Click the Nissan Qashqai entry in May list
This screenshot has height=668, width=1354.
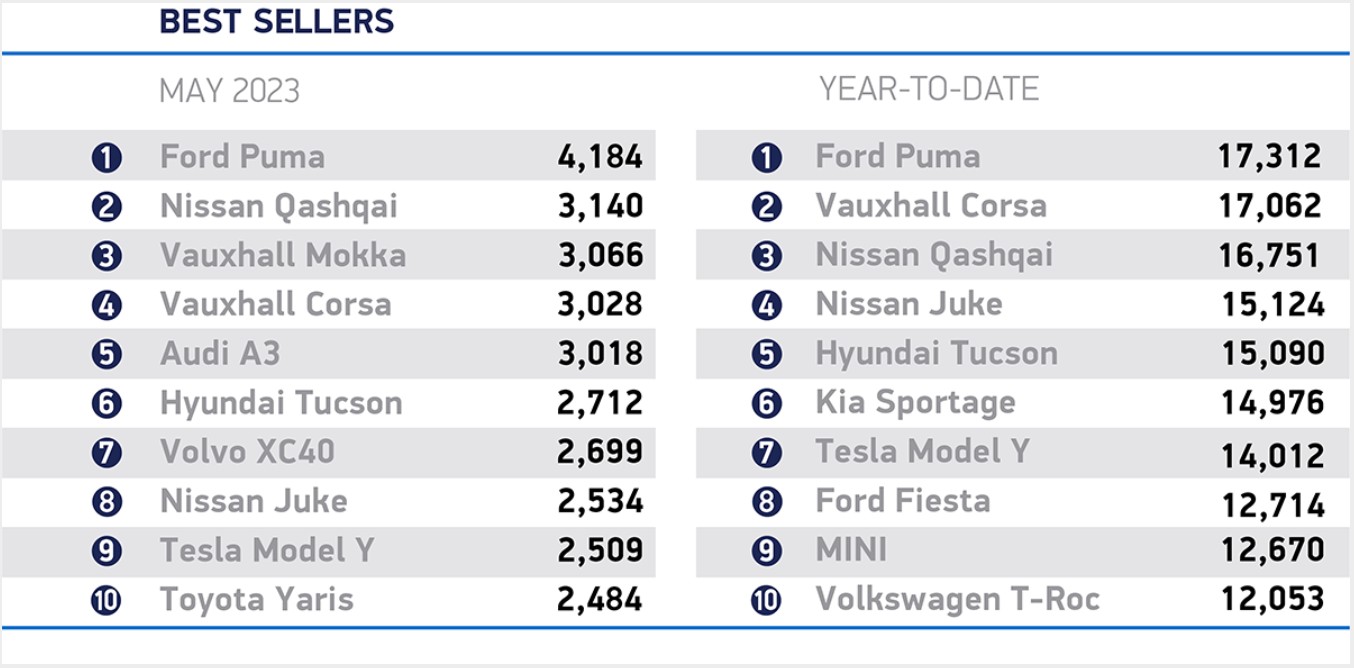tap(279, 206)
